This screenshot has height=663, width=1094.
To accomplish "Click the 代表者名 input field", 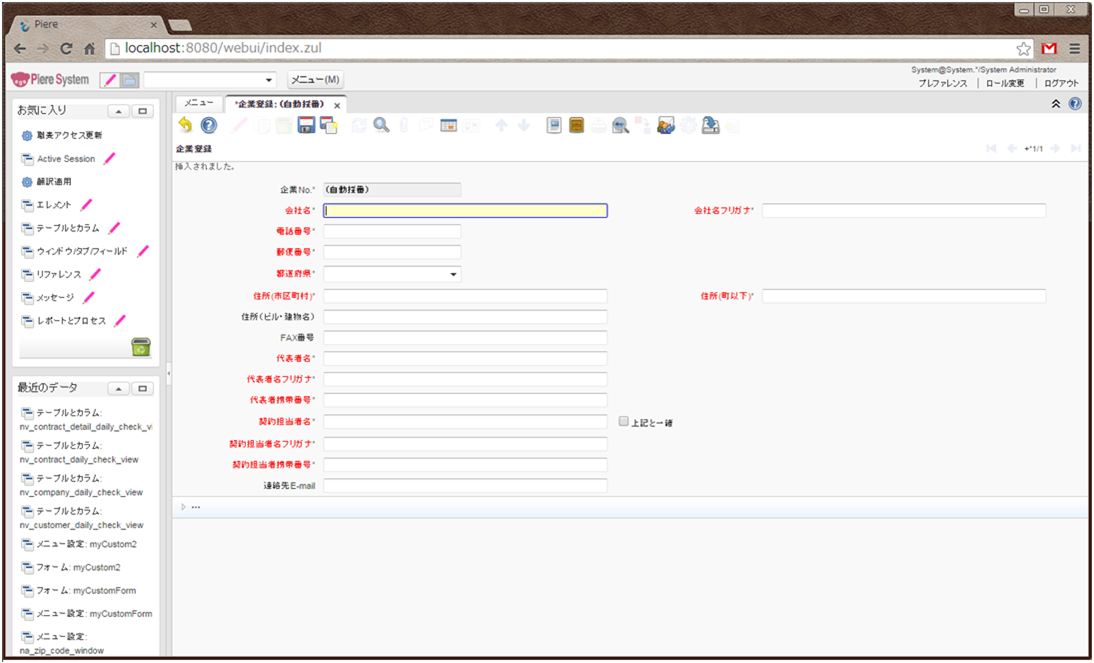I will tap(465, 359).
